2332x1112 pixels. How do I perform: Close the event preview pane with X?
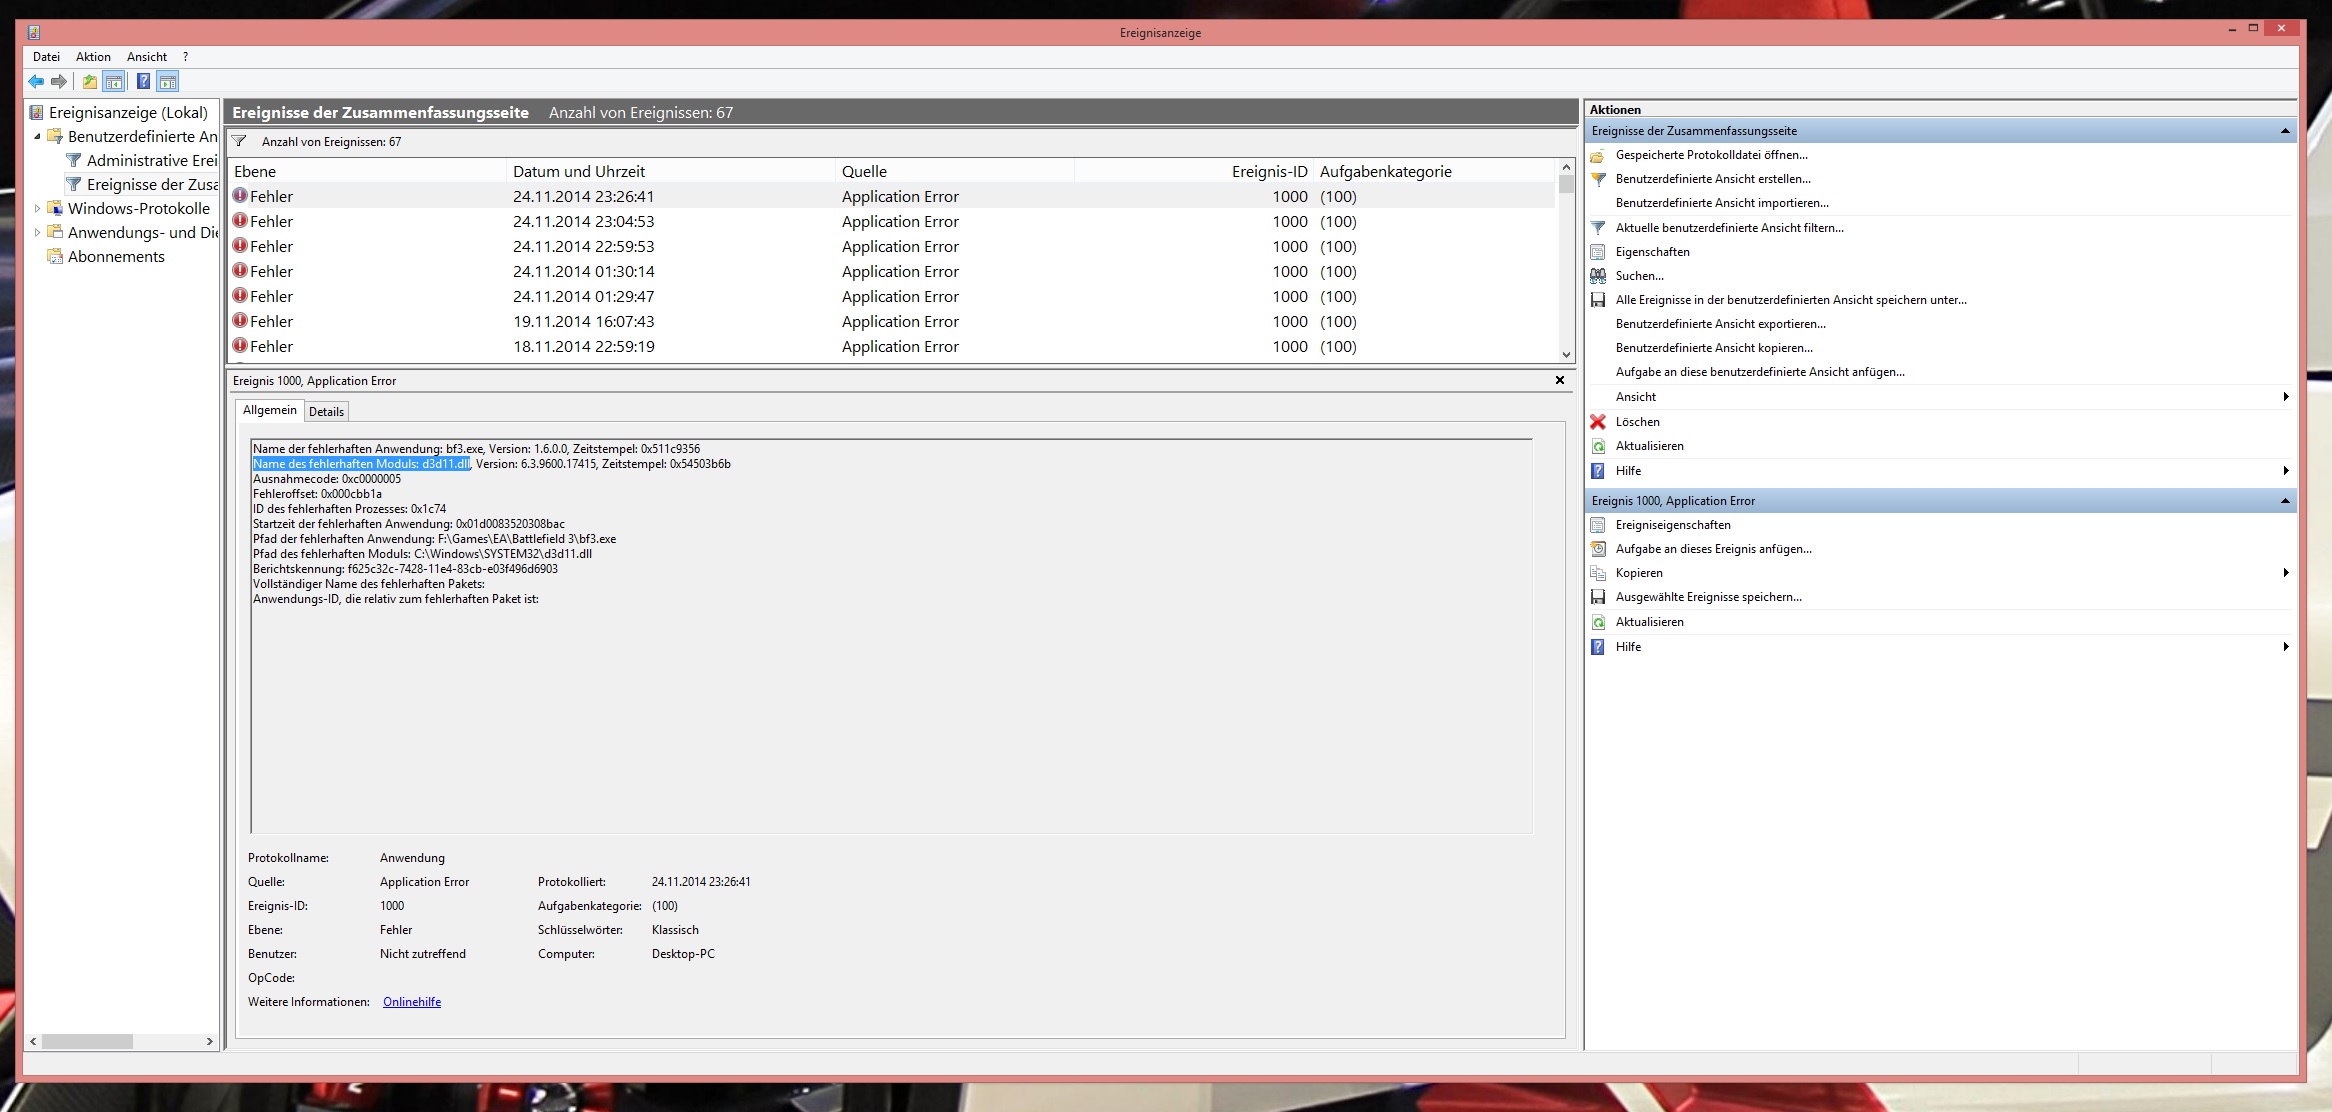click(x=1559, y=380)
